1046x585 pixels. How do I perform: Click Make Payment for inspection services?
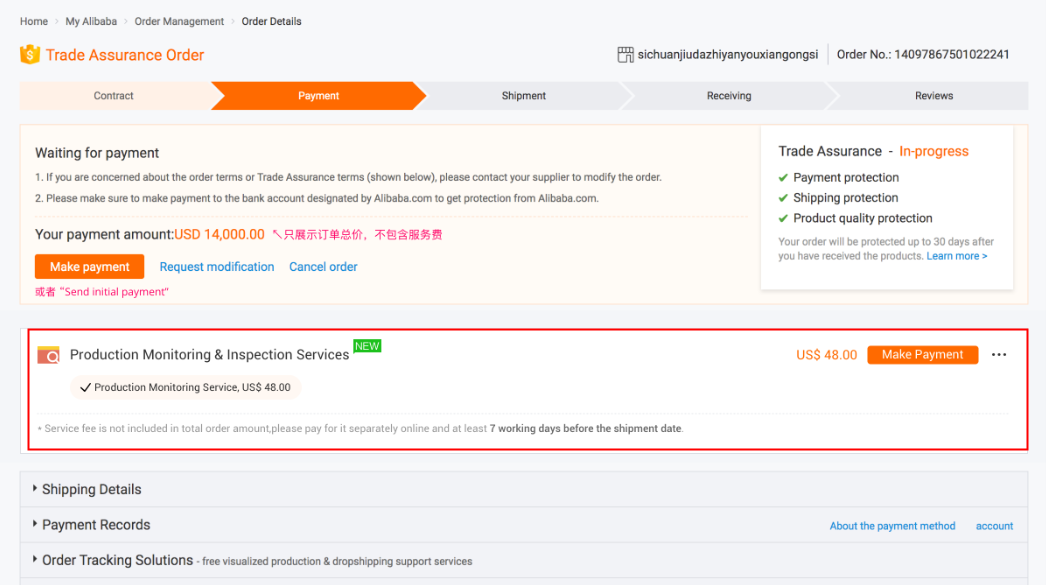coord(923,355)
